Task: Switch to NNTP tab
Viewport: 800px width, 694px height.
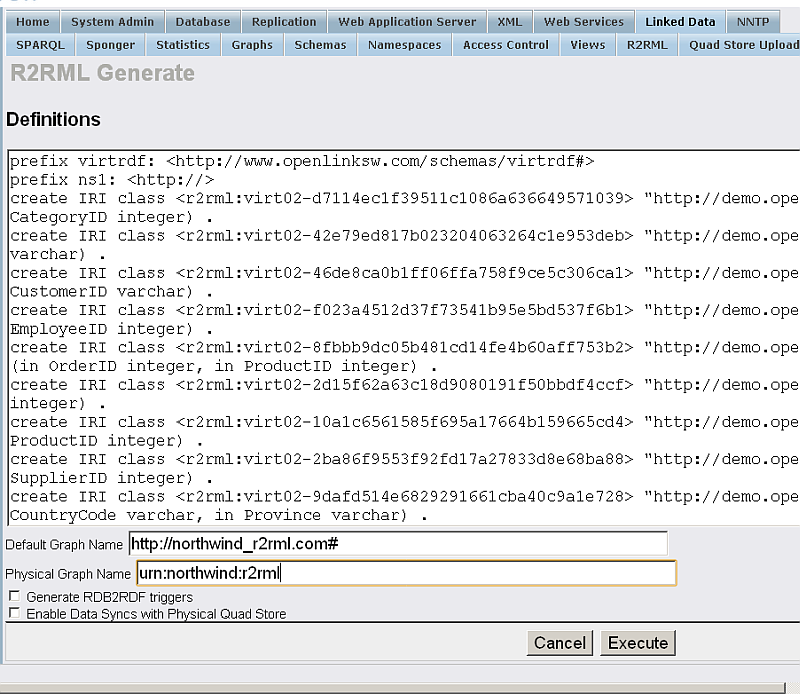Action: (x=753, y=21)
